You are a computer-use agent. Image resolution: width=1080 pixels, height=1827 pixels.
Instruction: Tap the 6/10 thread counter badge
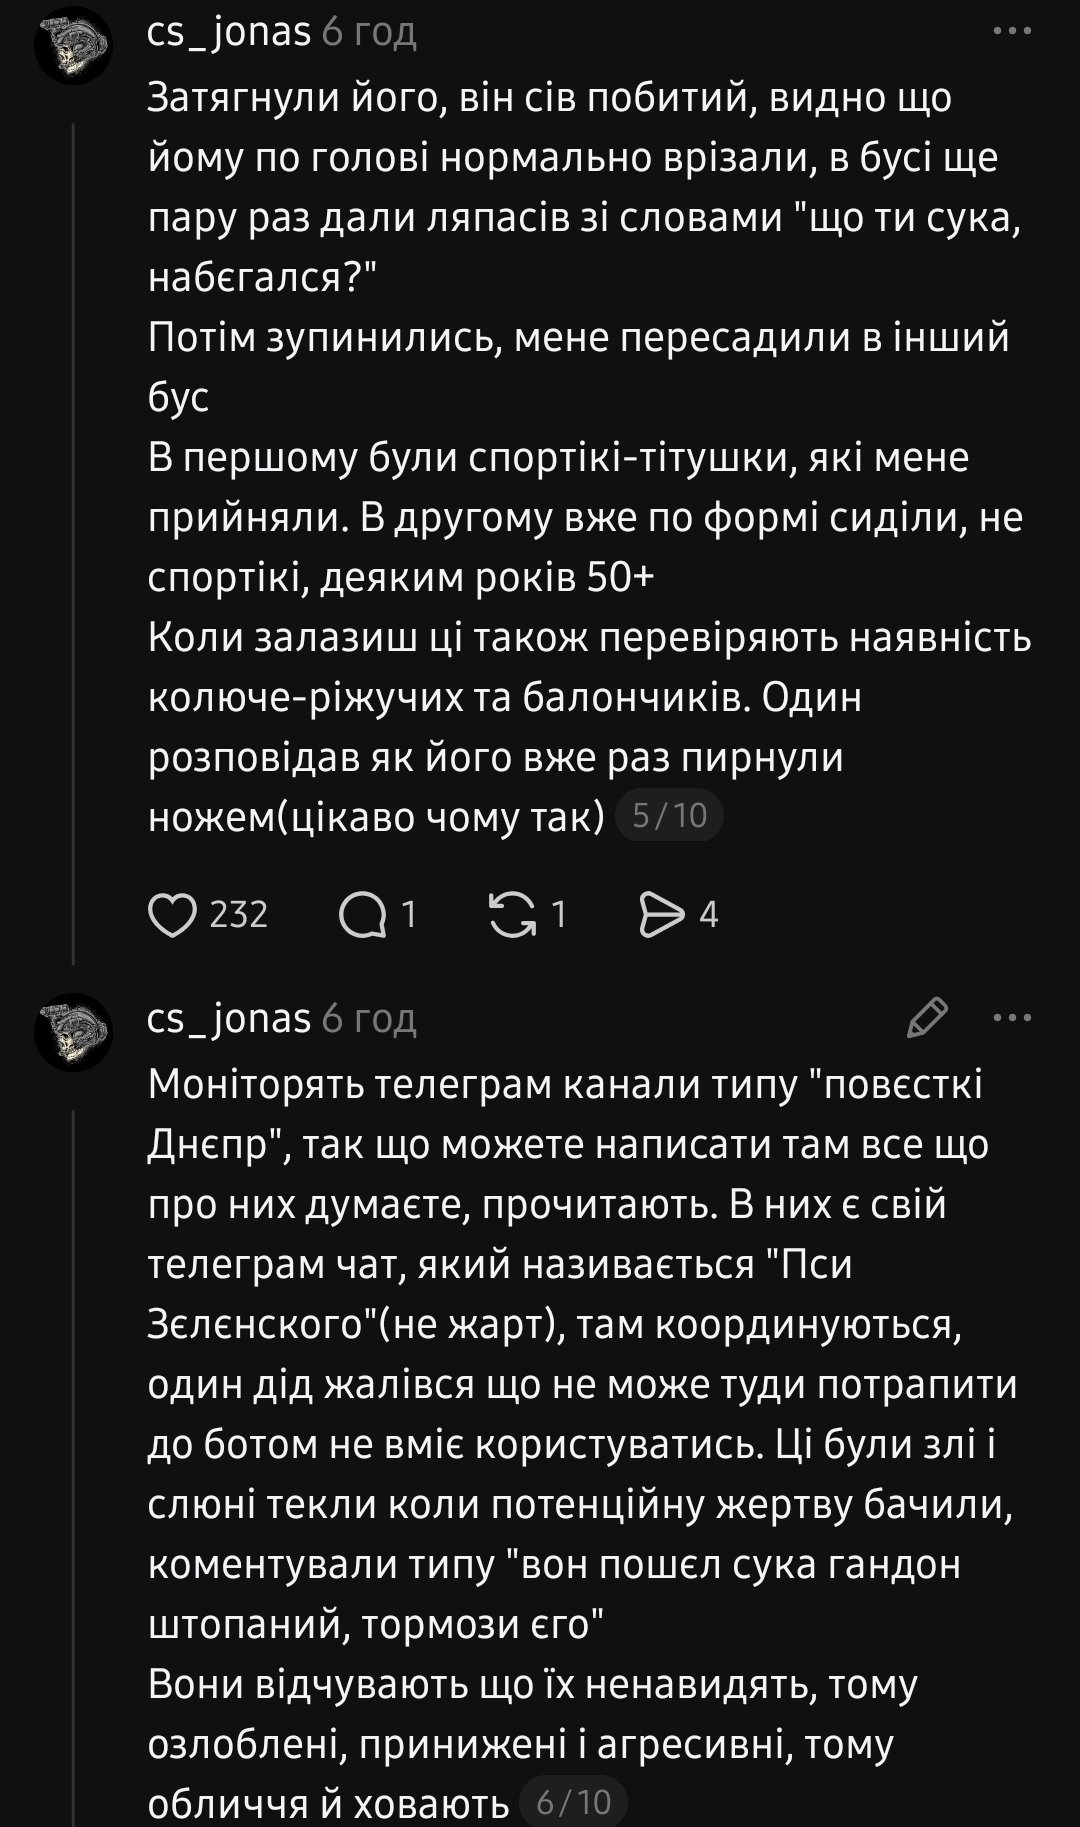[x=574, y=1801]
